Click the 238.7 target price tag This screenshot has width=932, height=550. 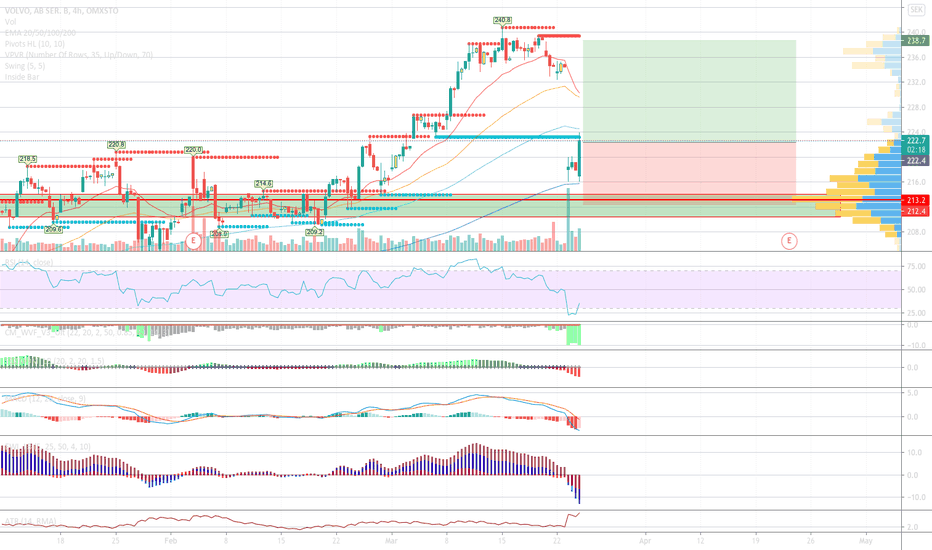[x=915, y=40]
